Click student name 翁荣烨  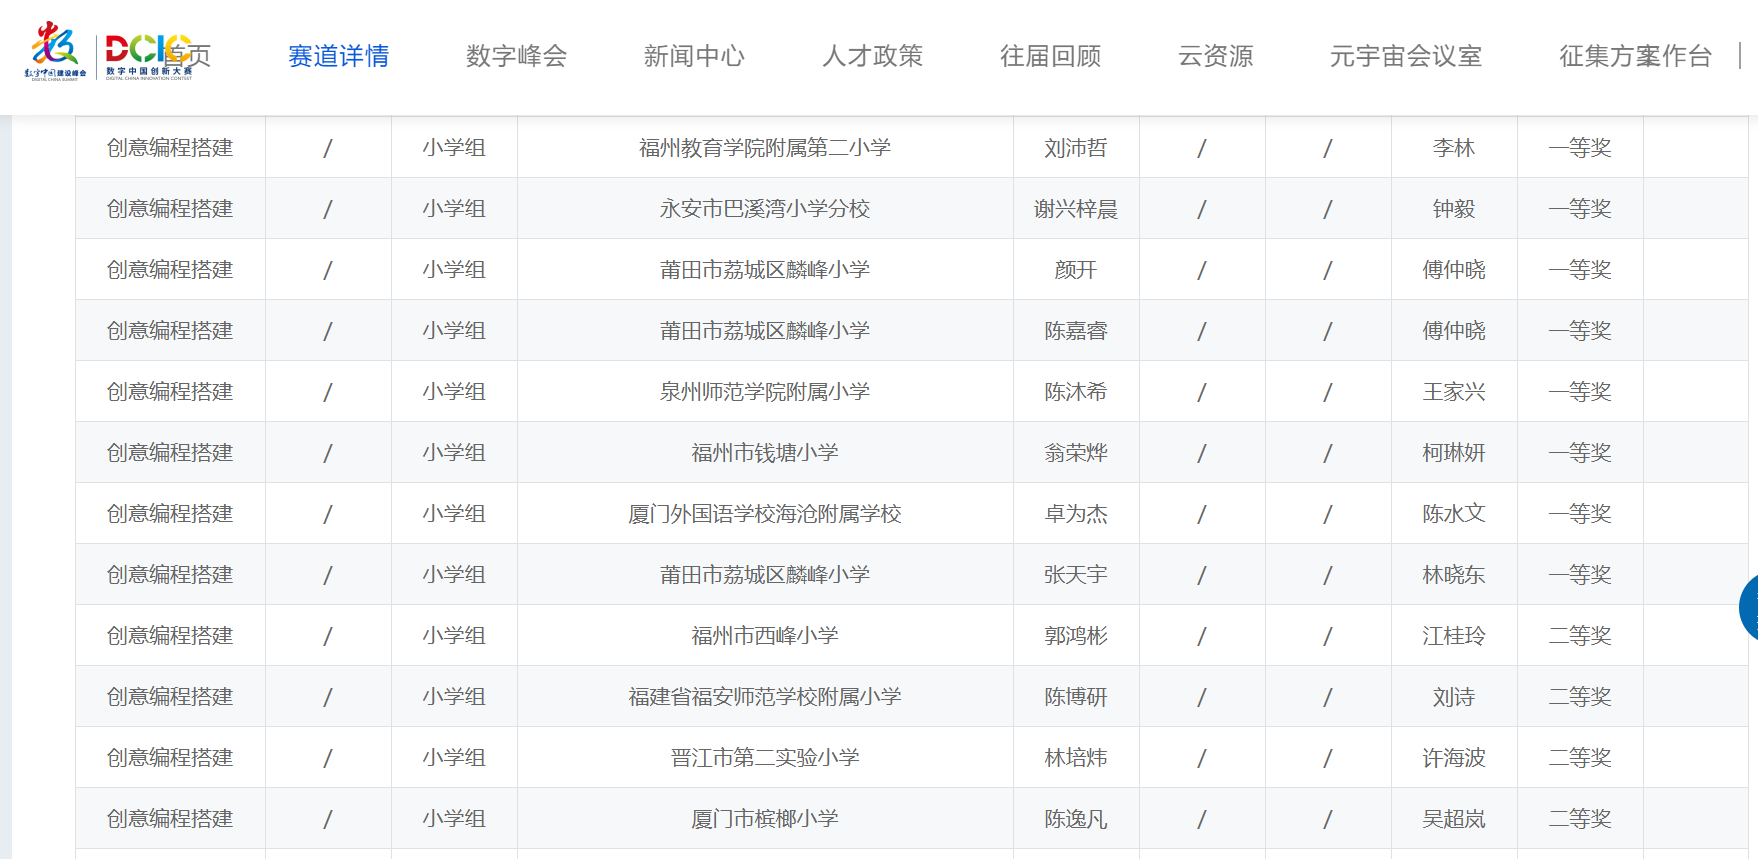click(x=1076, y=453)
